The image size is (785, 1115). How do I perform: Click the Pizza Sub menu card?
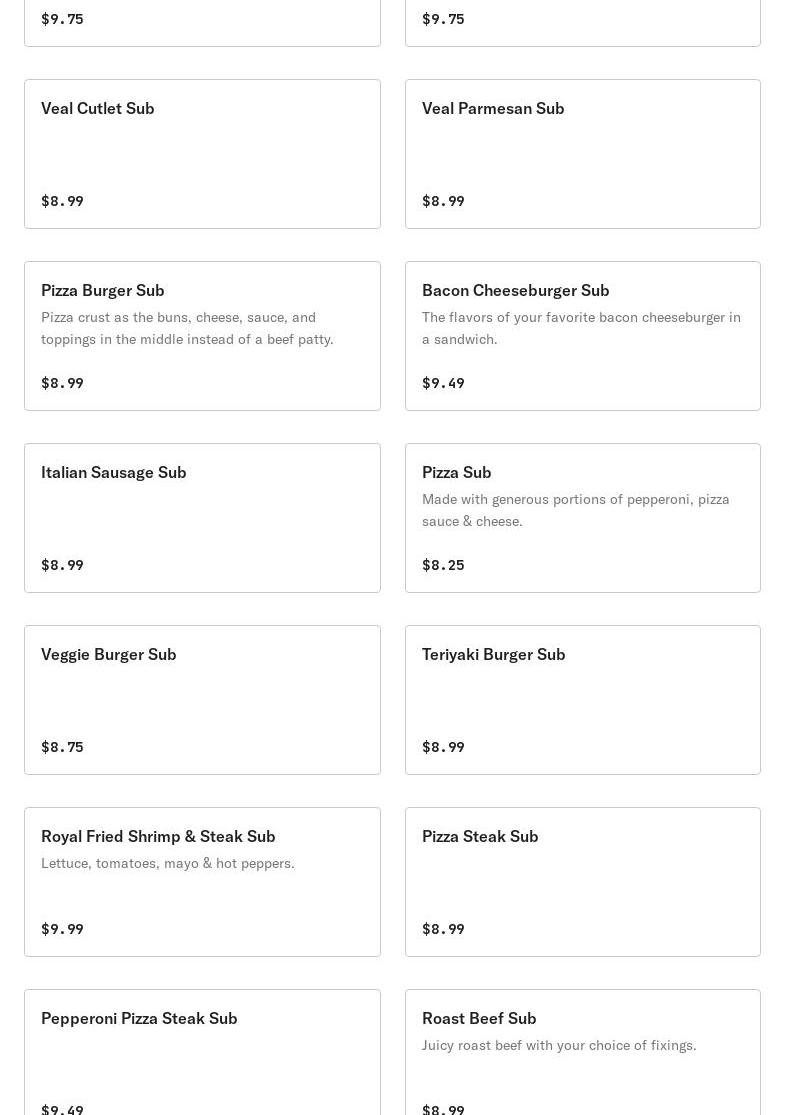coord(582,518)
